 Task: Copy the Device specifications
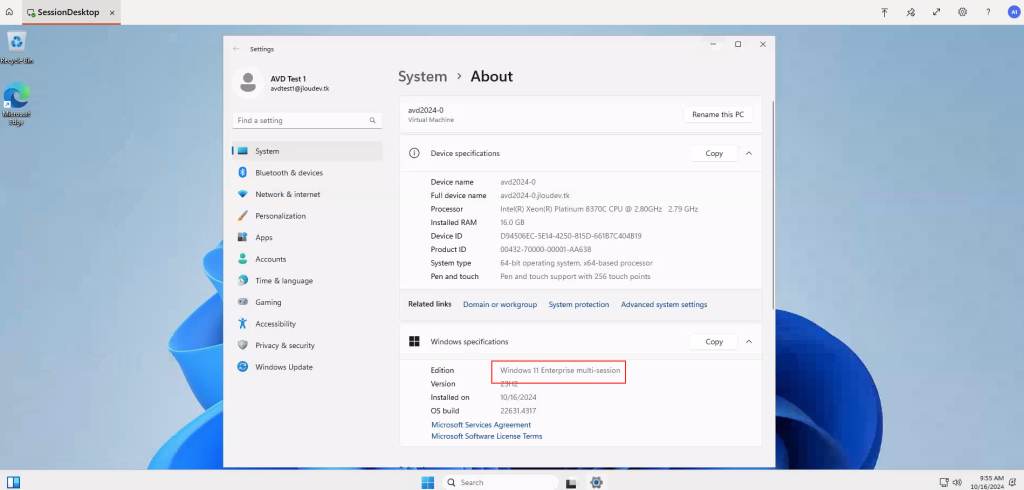point(714,153)
